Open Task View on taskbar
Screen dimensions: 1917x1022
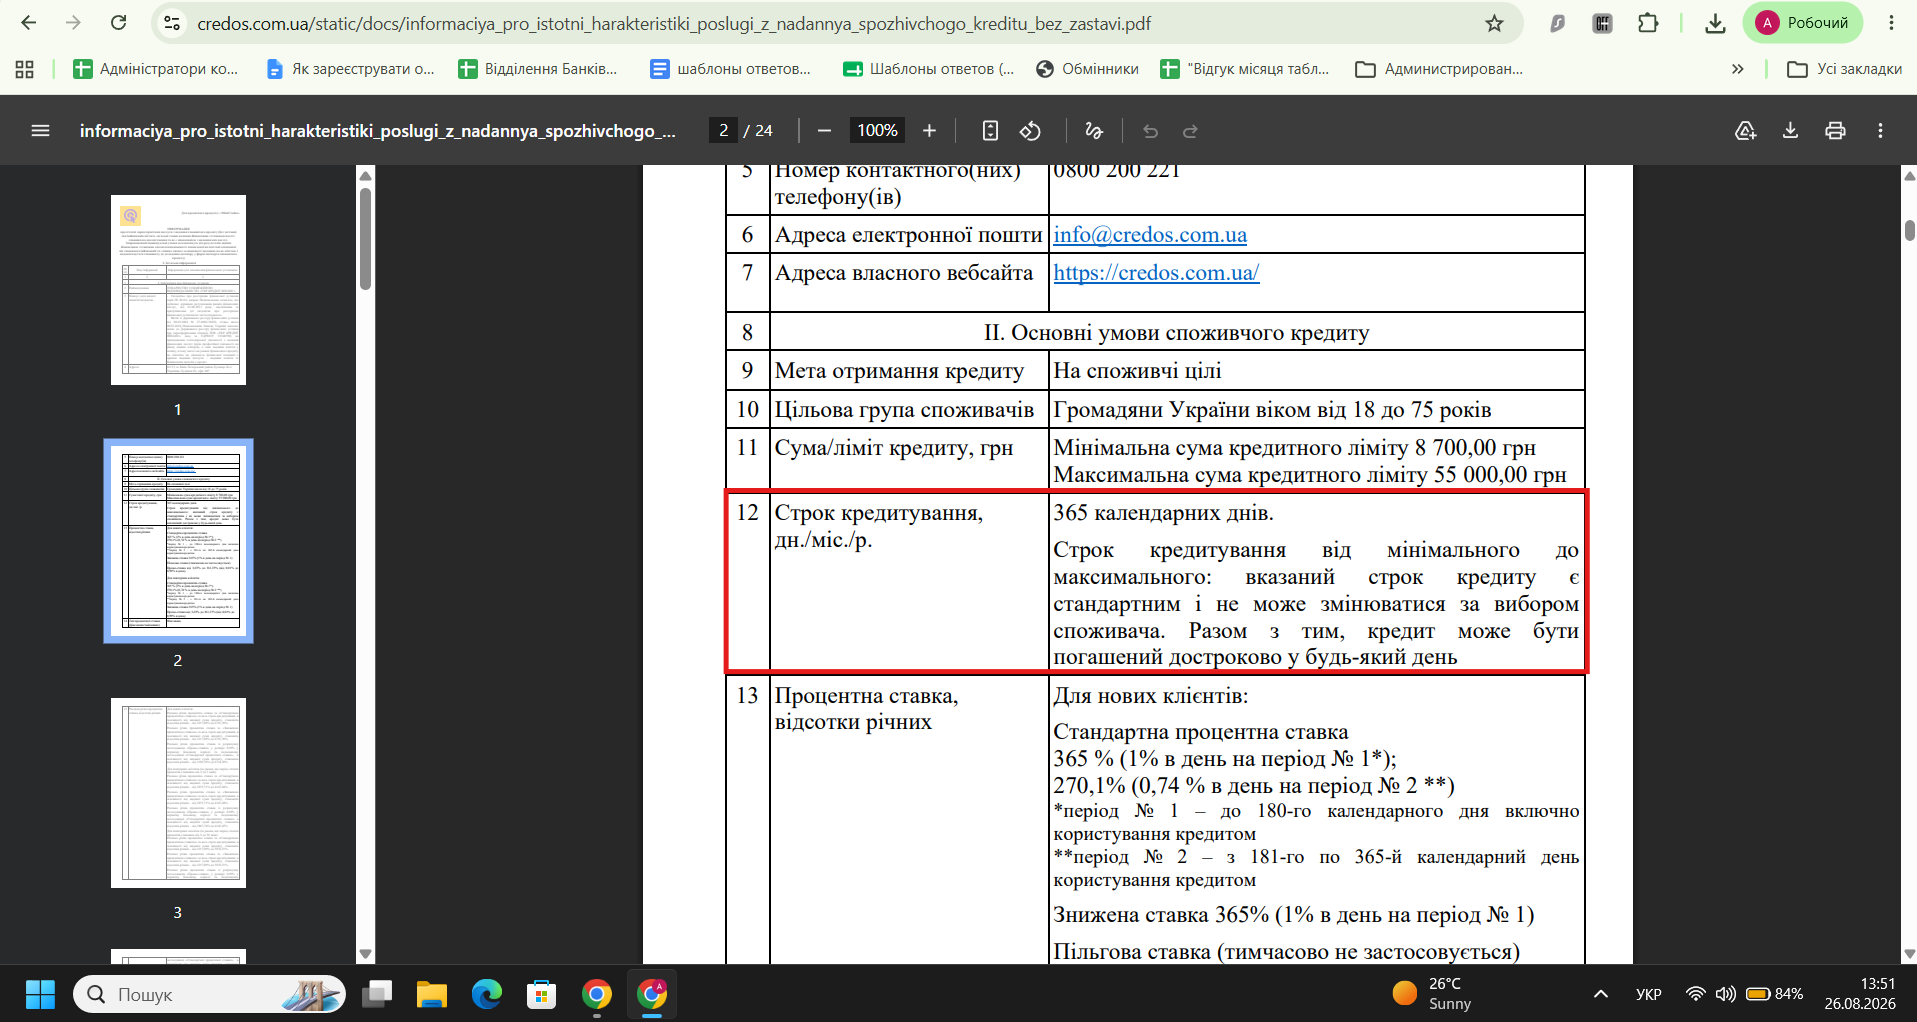tap(377, 994)
